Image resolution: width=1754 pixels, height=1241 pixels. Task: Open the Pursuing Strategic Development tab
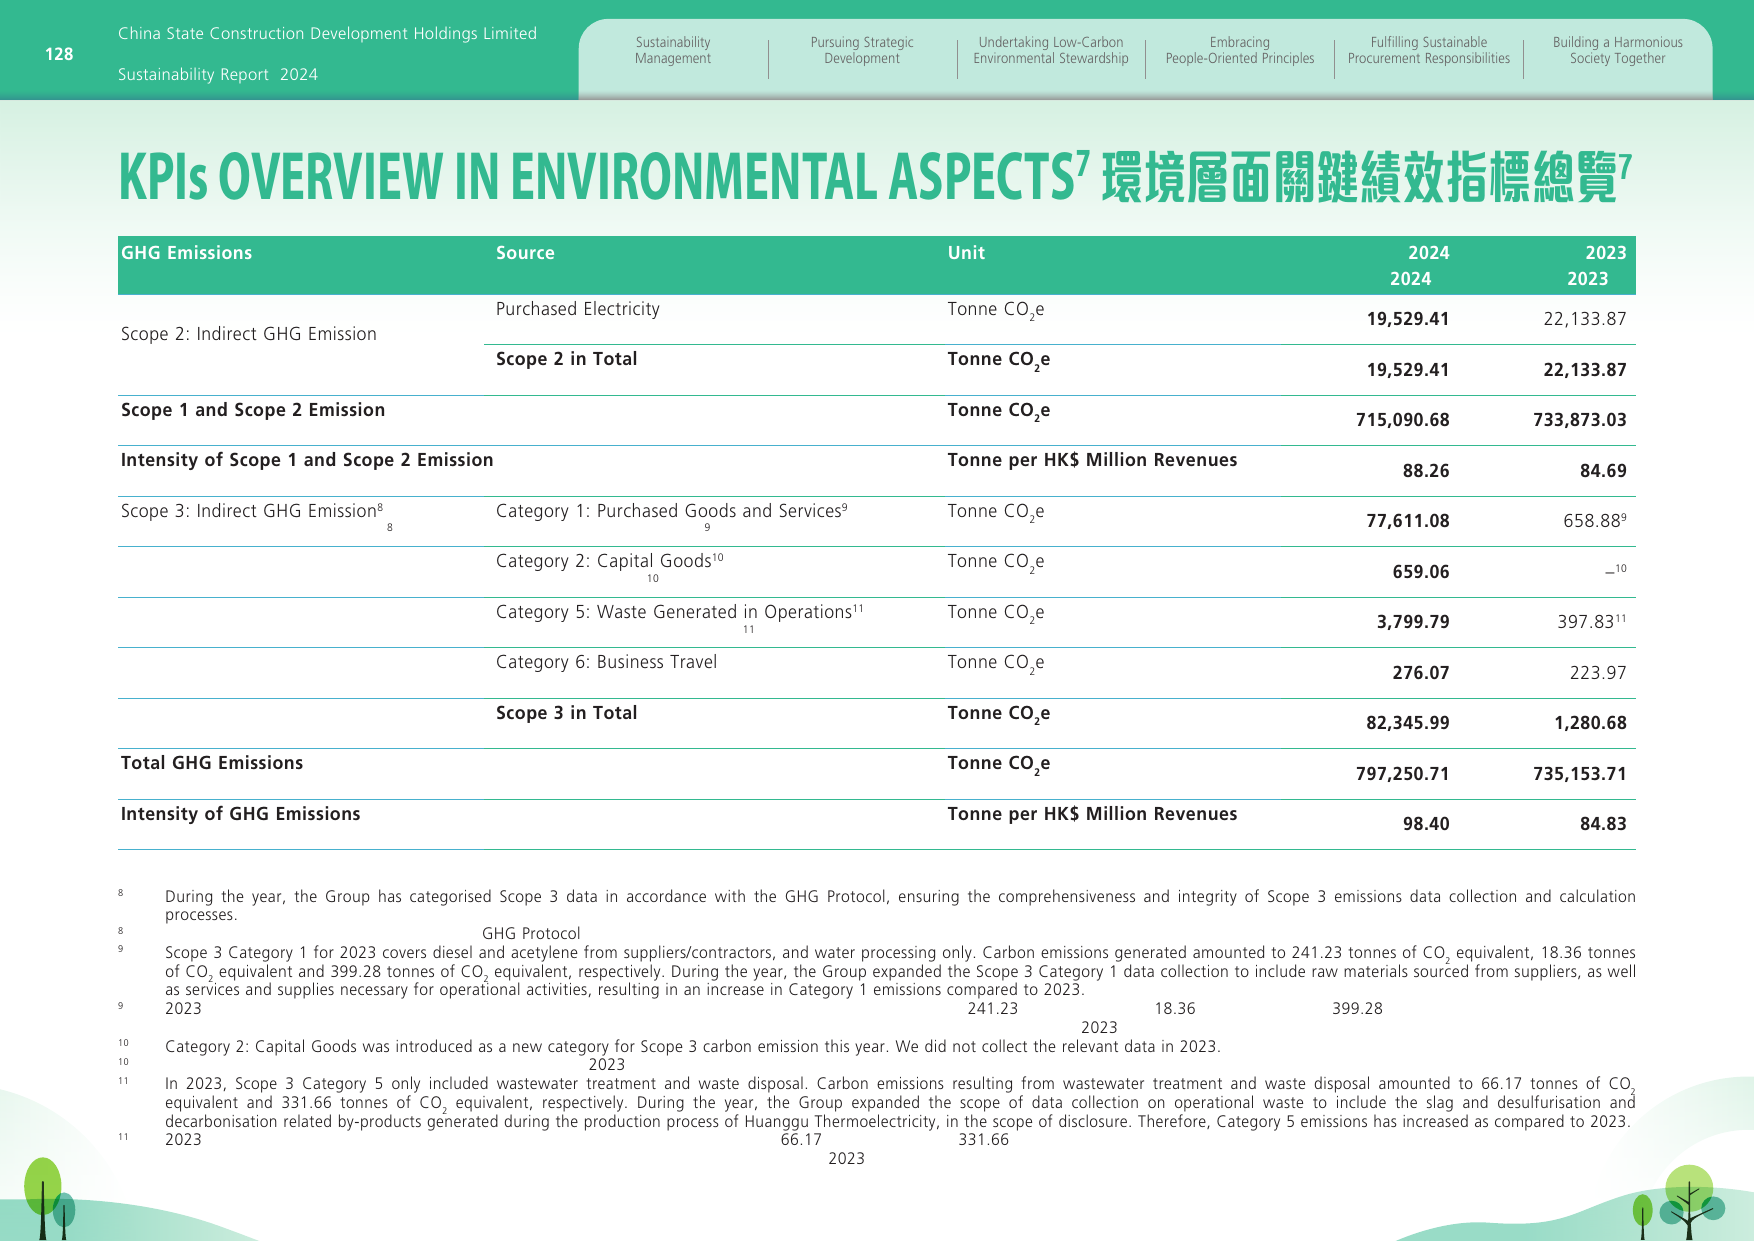[x=862, y=51]
